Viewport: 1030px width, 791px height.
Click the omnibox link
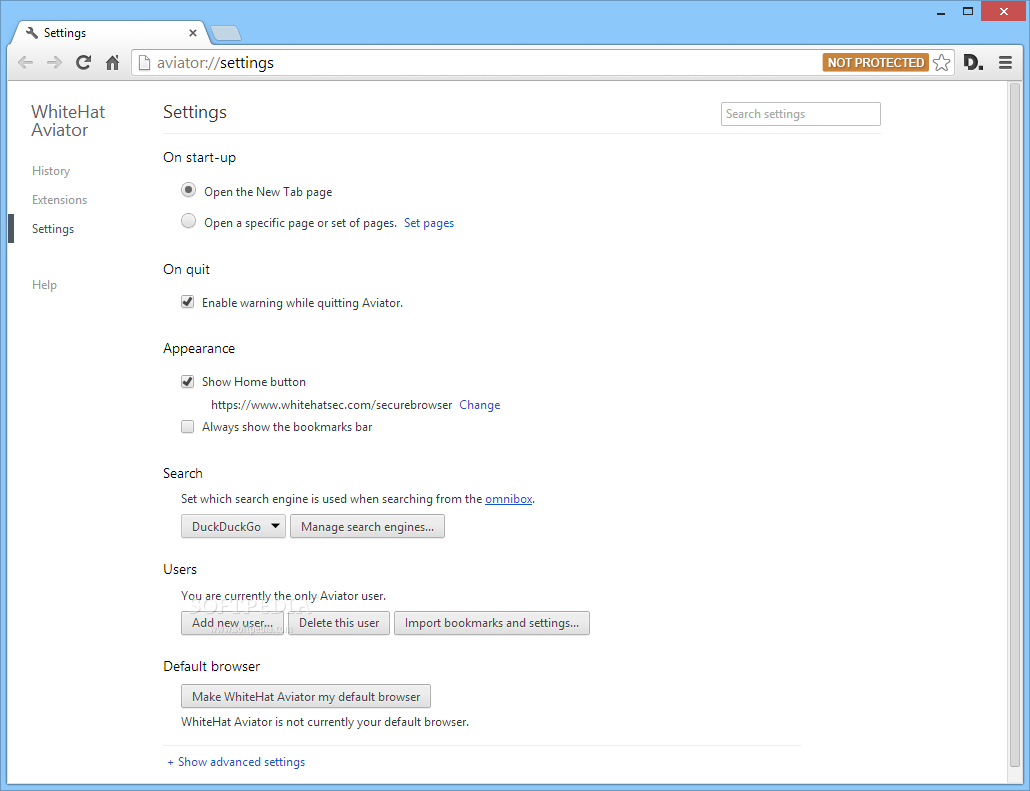click(508, 499)
